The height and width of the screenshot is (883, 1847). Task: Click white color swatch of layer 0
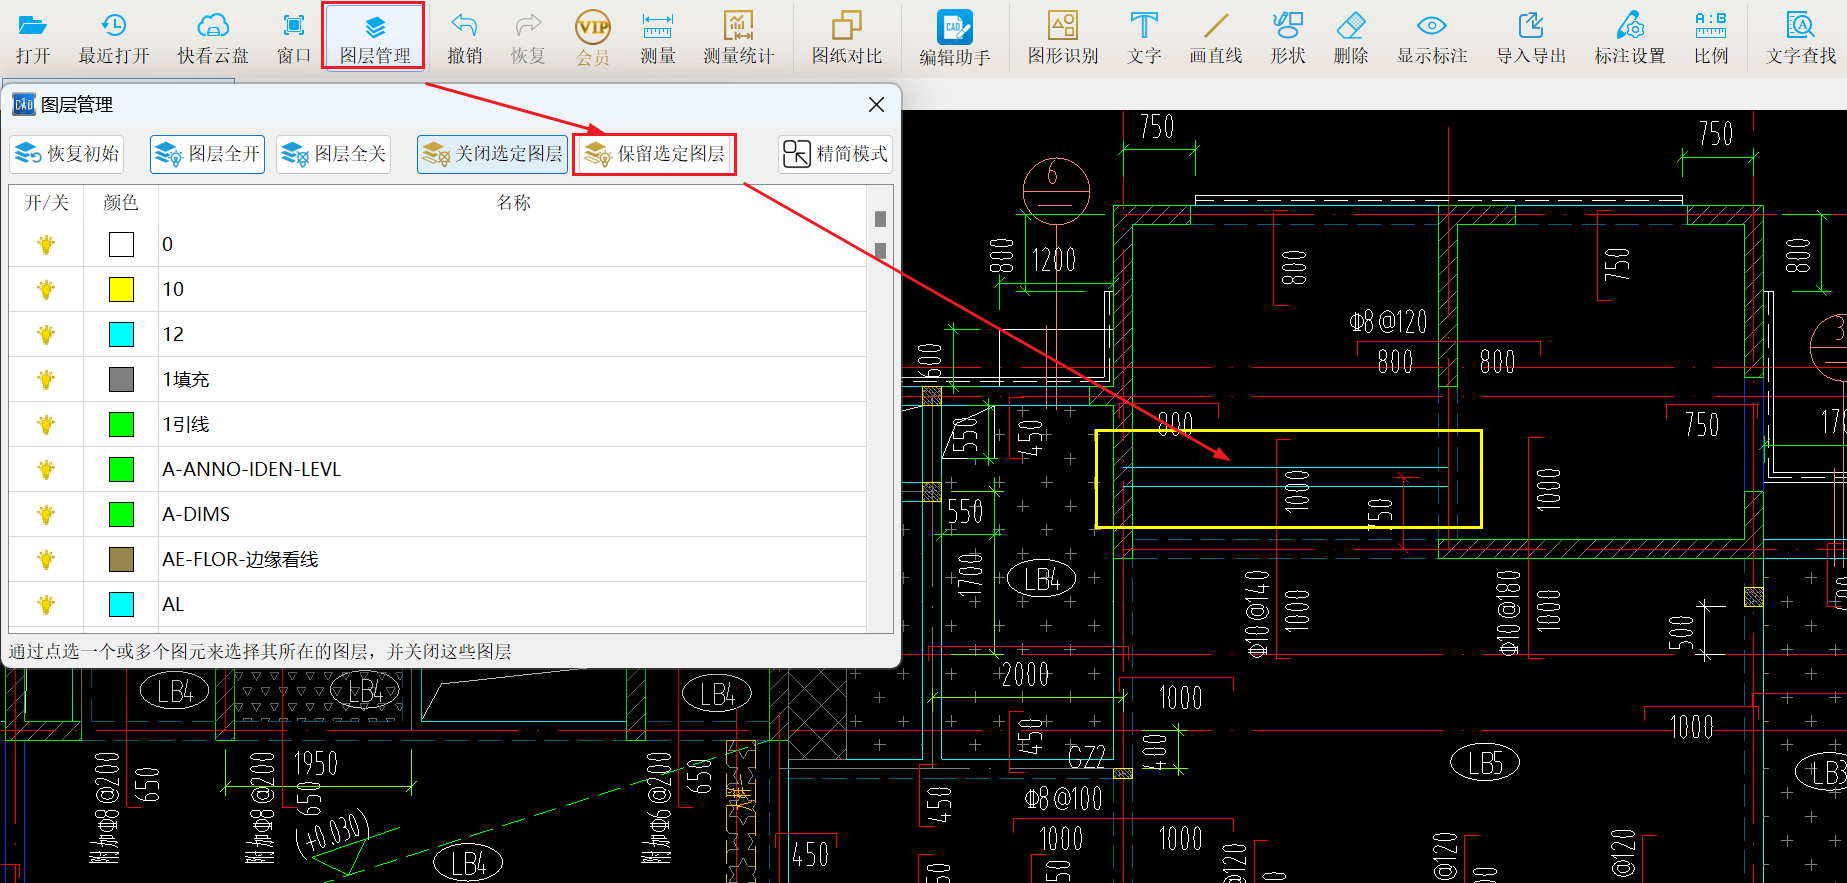pos(121,244)
